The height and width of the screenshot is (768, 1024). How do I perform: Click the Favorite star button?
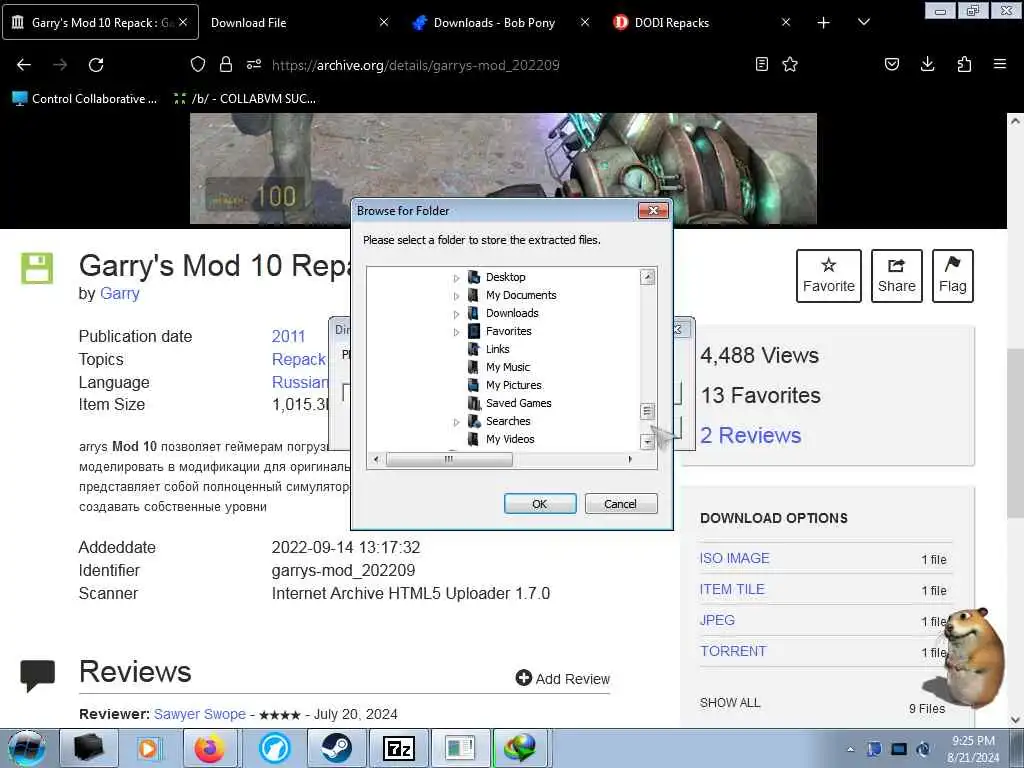click(828, 276)
